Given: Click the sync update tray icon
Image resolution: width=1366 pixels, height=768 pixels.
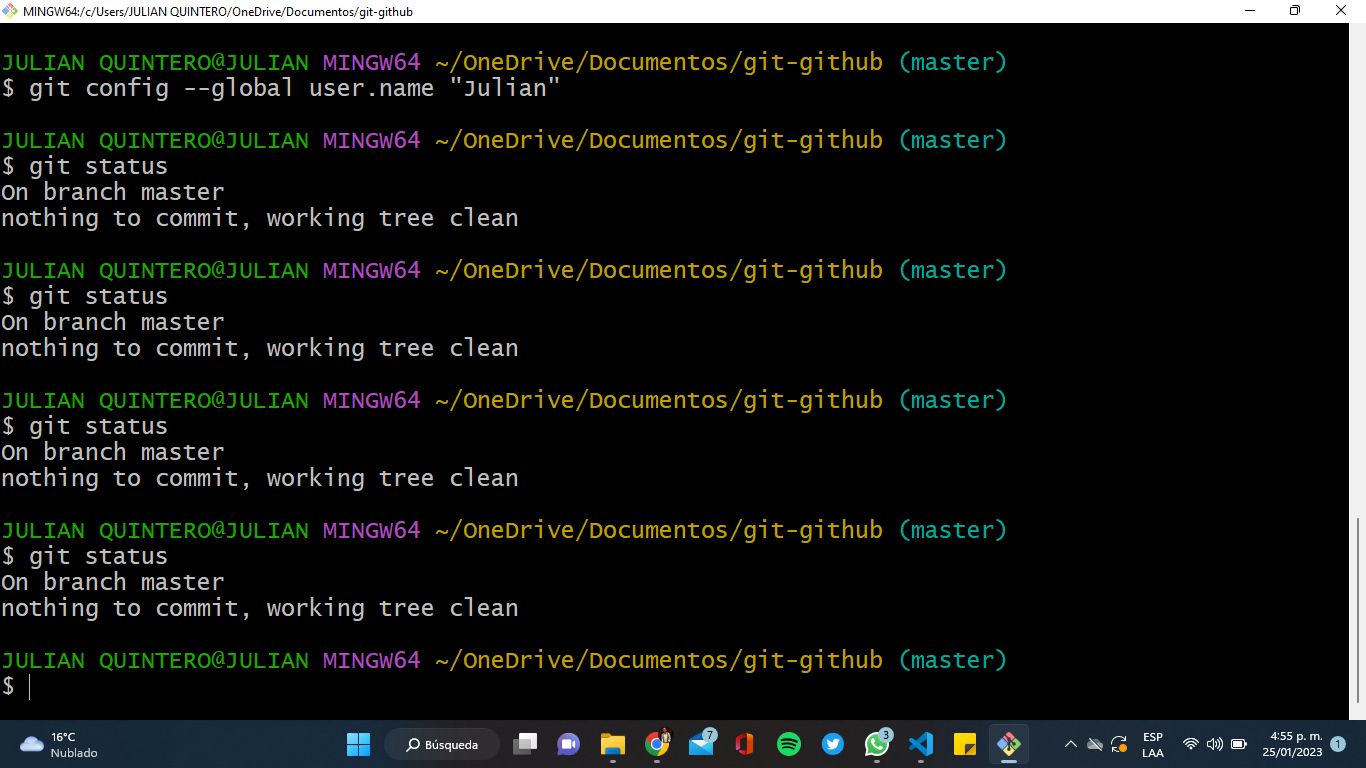Looking at the screenshot, I should (x=1120, y=744).
